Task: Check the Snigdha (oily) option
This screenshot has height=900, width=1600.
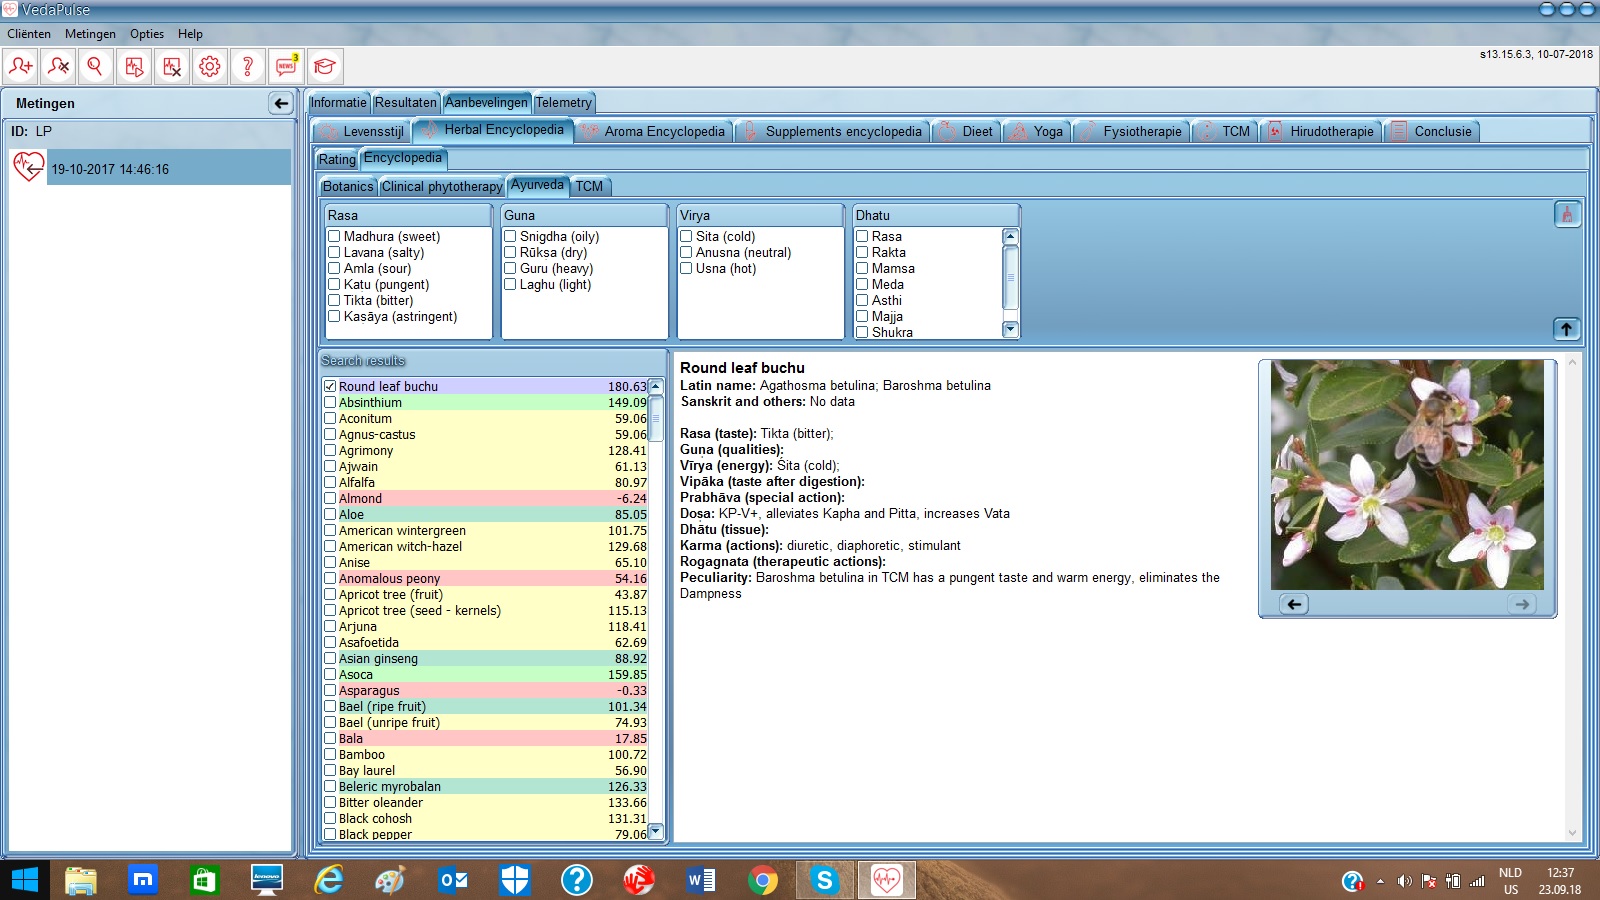Action: pos(510,237)
